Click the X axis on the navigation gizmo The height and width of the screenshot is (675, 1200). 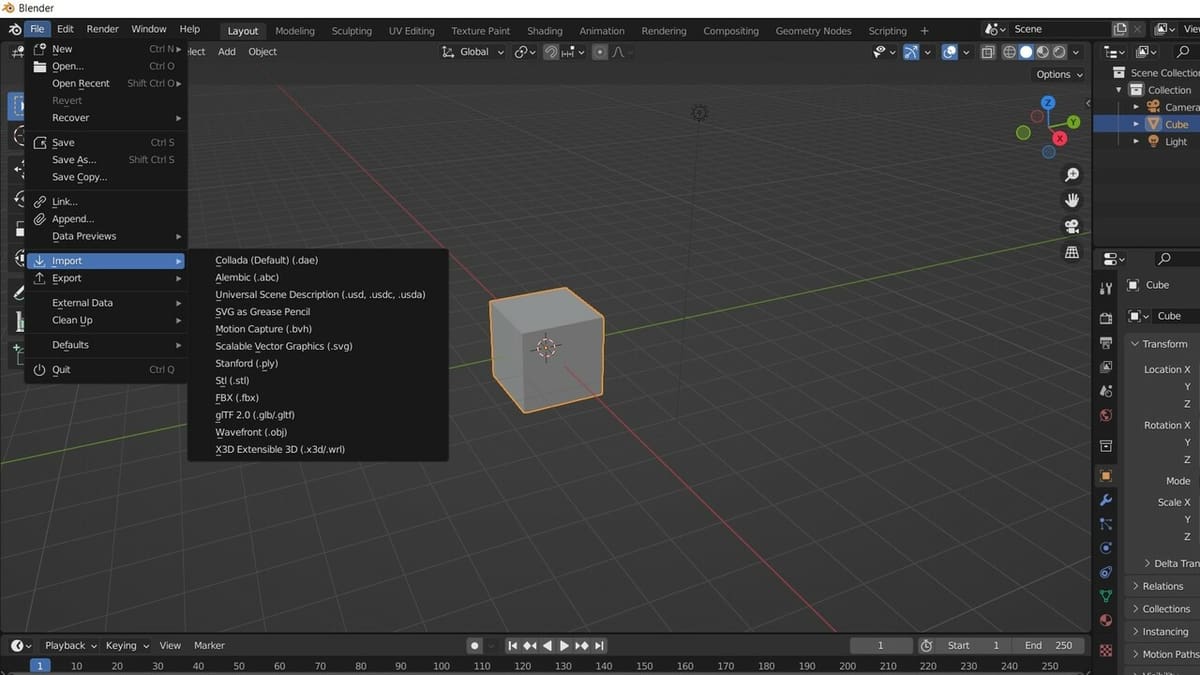1060,138
